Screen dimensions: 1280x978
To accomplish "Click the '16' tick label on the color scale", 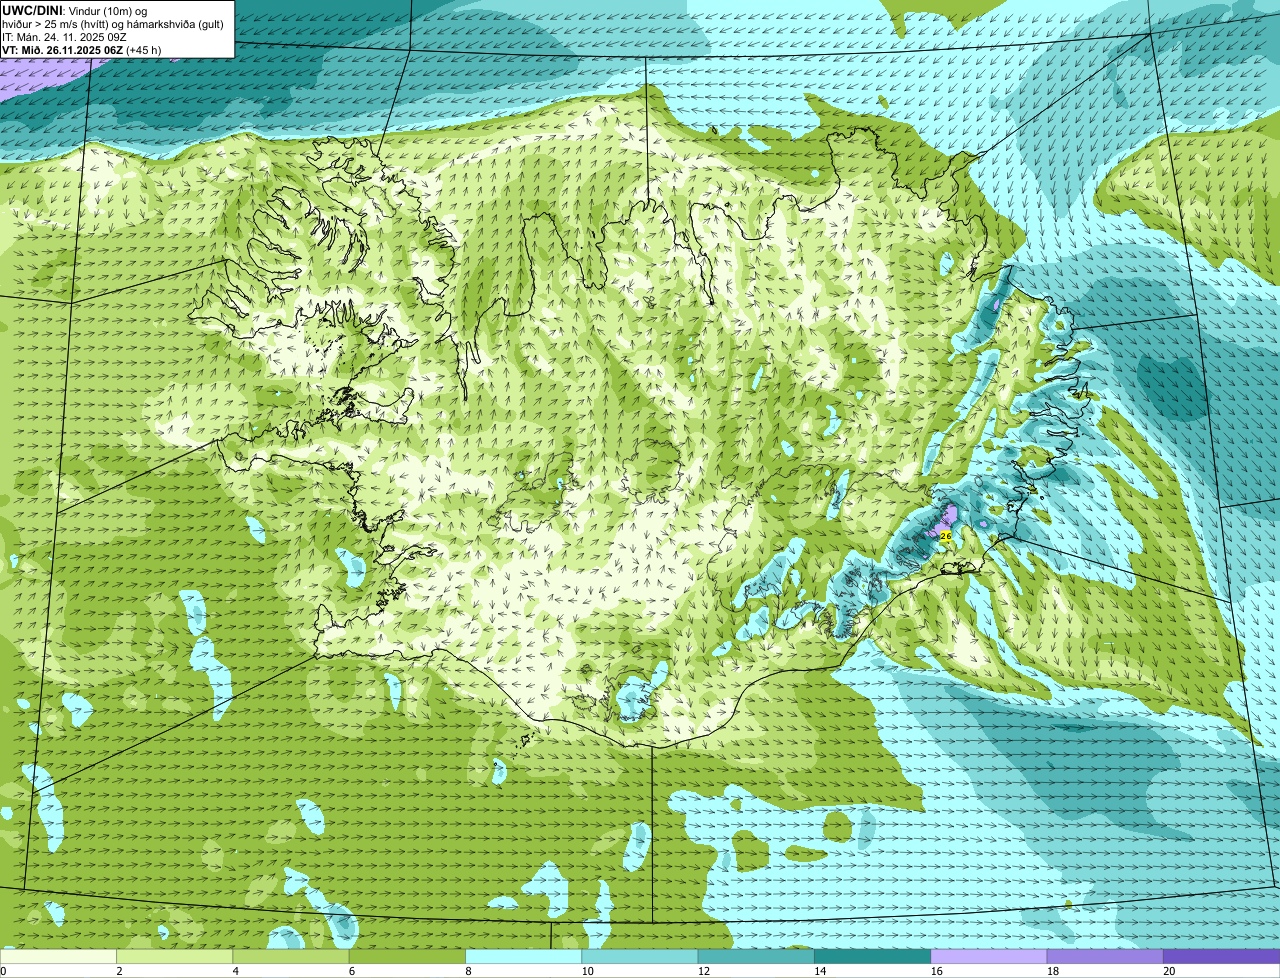I will (937, 971).
